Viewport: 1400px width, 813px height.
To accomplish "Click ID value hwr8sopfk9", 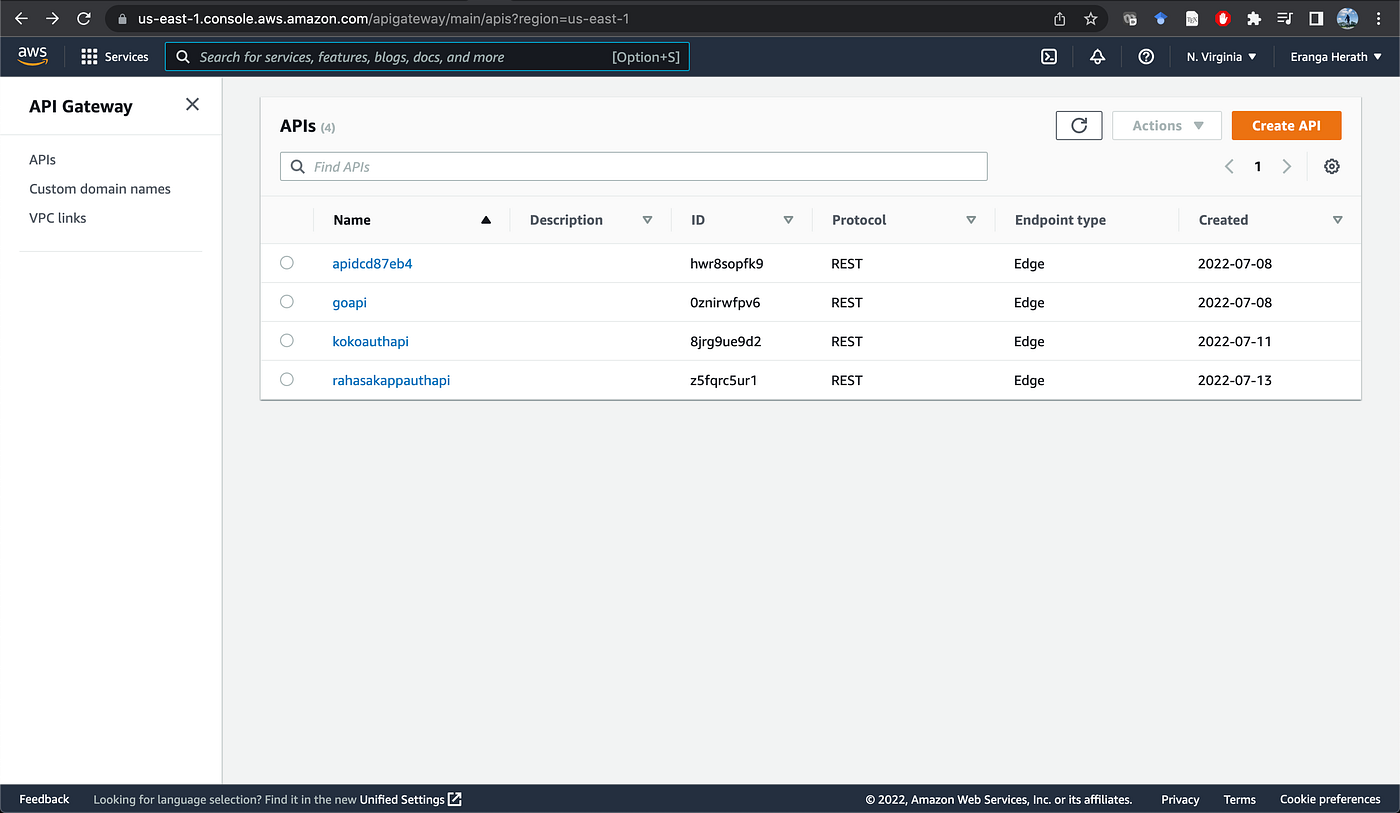I will coord(727,264).
